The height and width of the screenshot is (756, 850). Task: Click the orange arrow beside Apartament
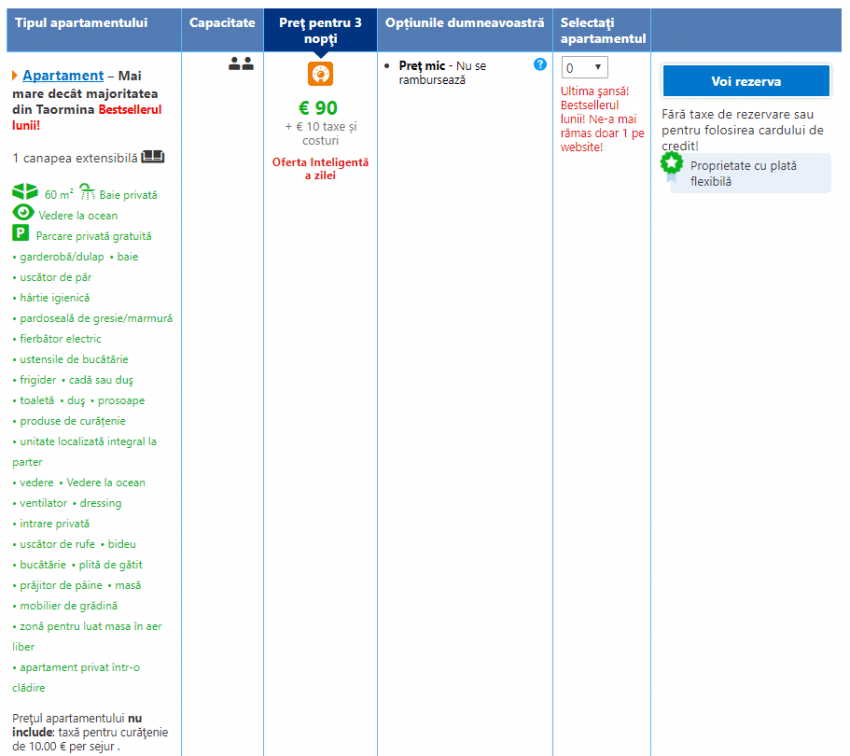point(15,76)
